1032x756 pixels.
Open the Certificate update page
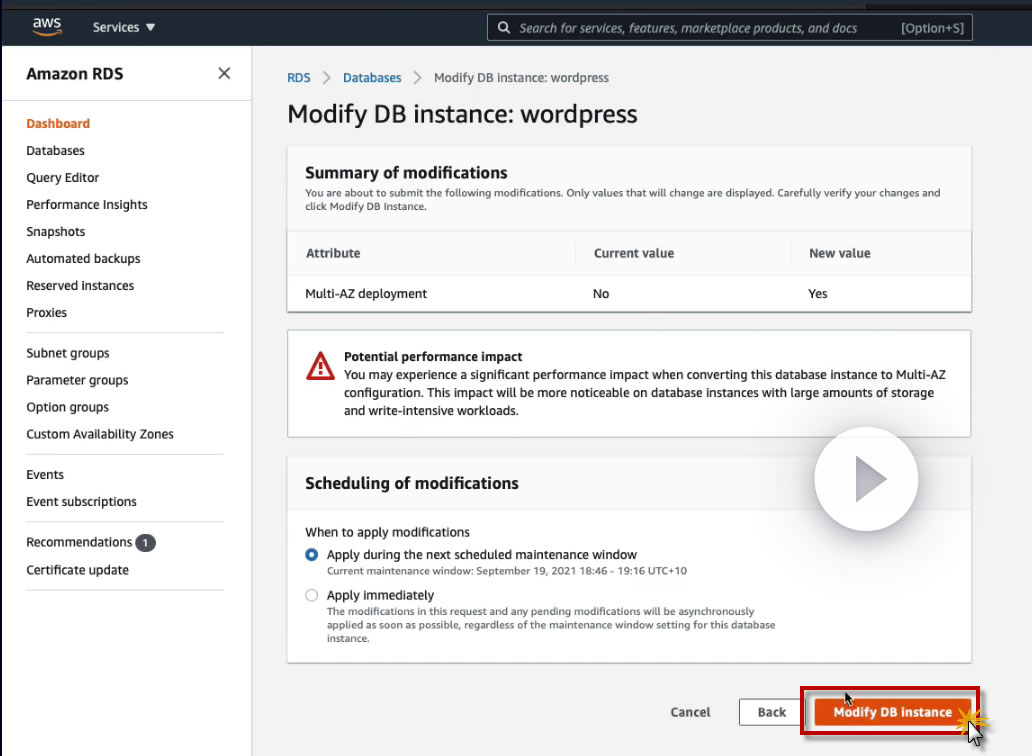click(x=77, y=570)
